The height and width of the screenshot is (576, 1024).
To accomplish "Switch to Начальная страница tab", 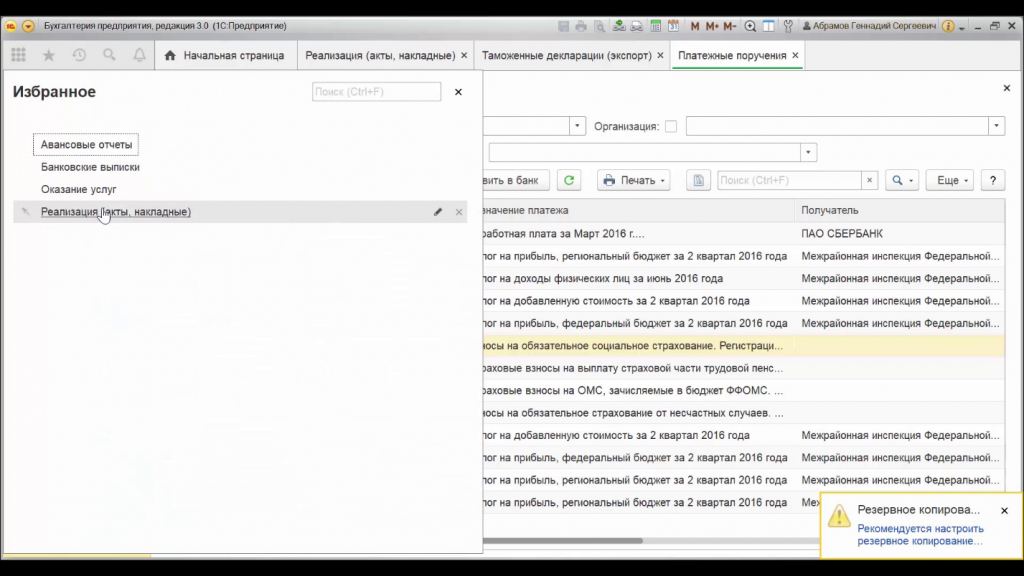I will click(x=224, y=56).
